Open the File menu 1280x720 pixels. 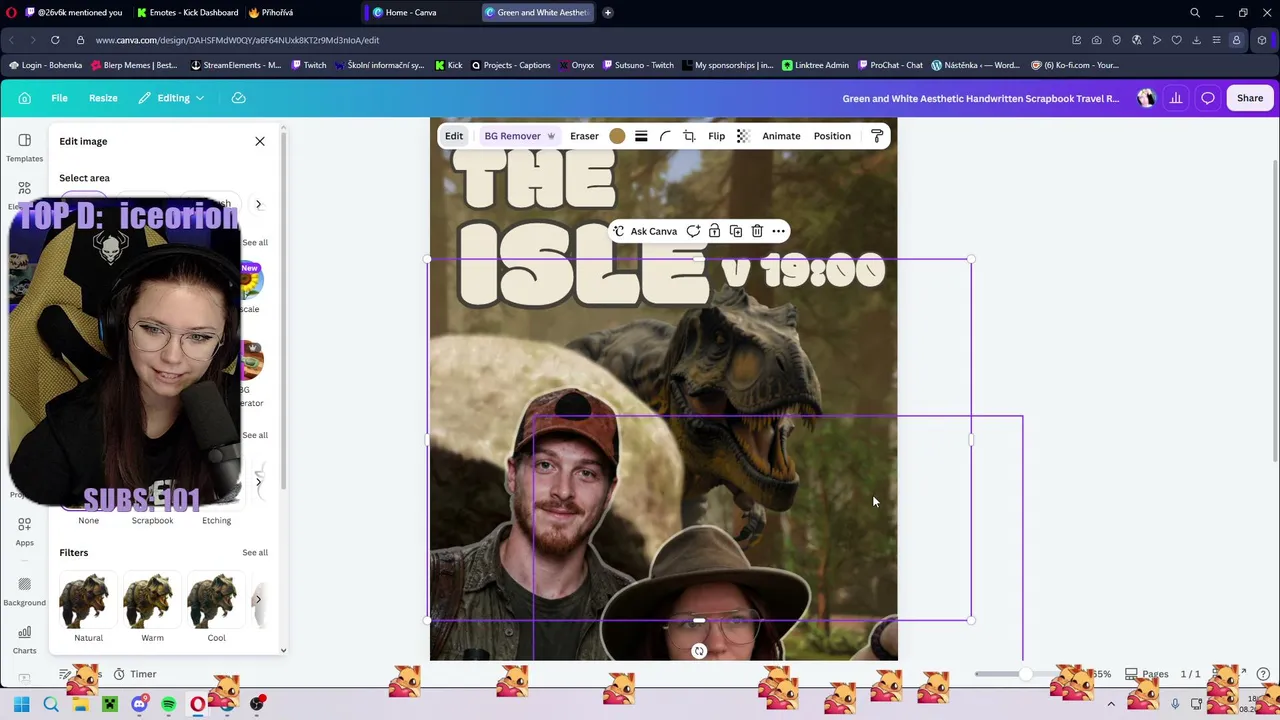59,98
